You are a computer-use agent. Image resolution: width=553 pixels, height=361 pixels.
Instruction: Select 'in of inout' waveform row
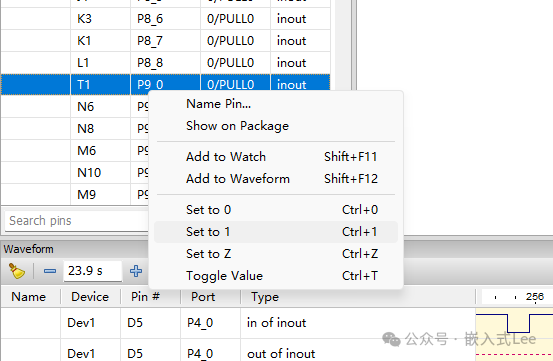click(x=238, y=323)
